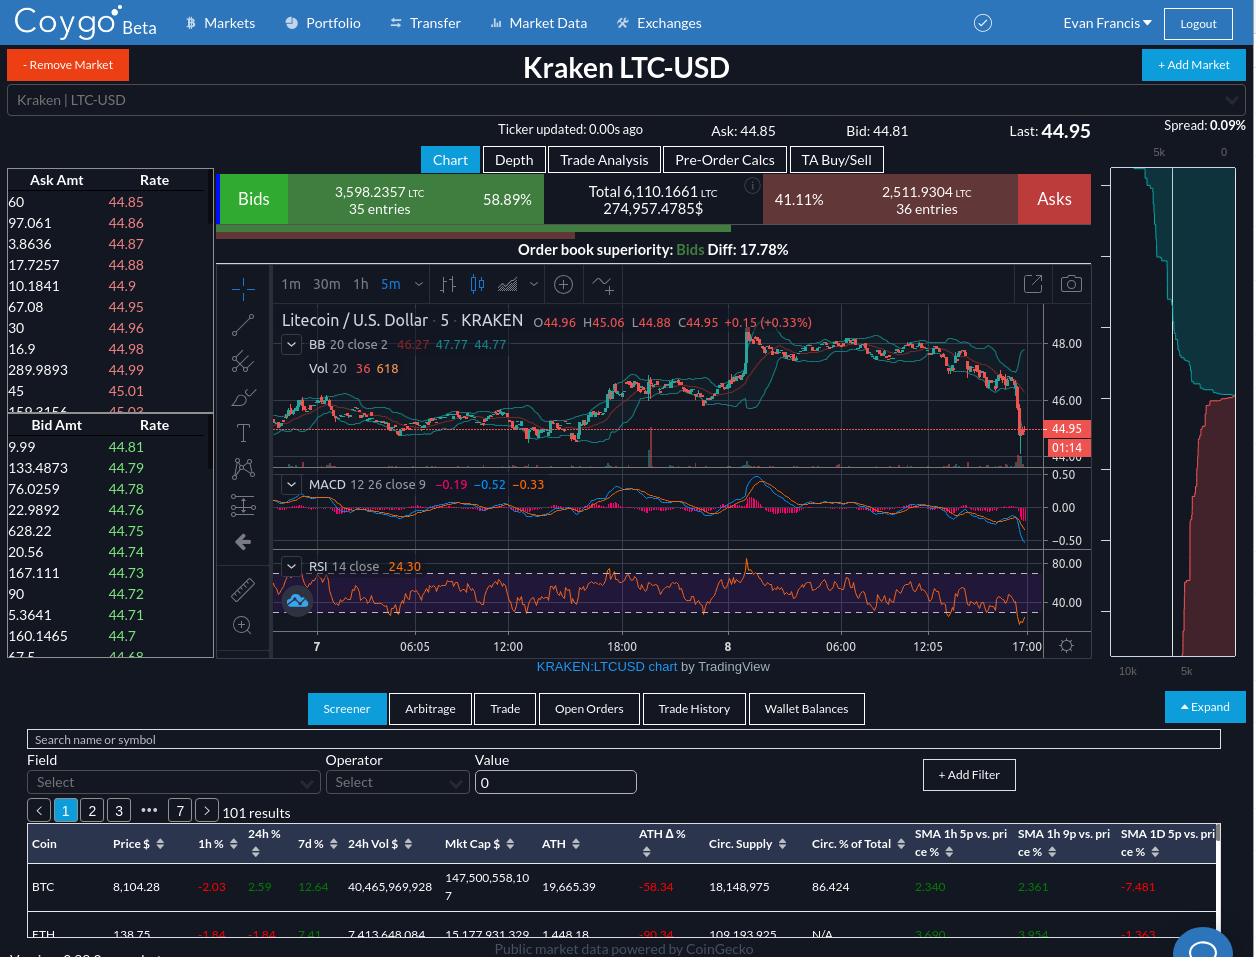Open chart in popup window
Image resolution: width=1256 pixels, height=957 pixels.
(1033, 284)
